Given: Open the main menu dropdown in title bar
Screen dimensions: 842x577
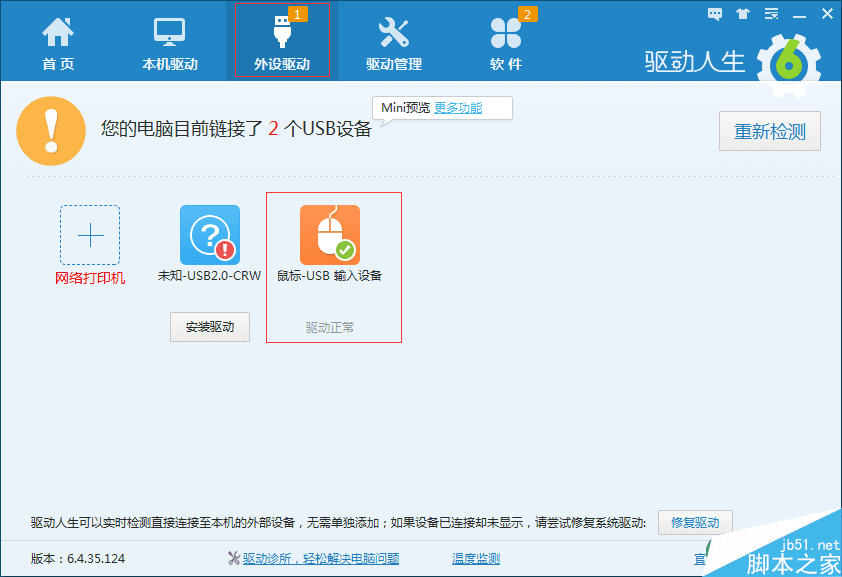Looking at the screenshot, I should [770, 14].
